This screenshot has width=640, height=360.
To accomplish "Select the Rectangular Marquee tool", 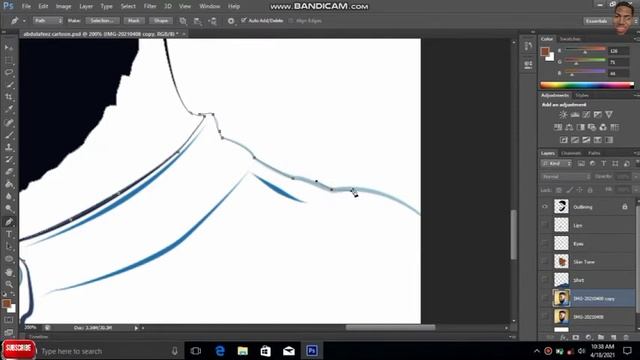I will (x=9, y=60).
